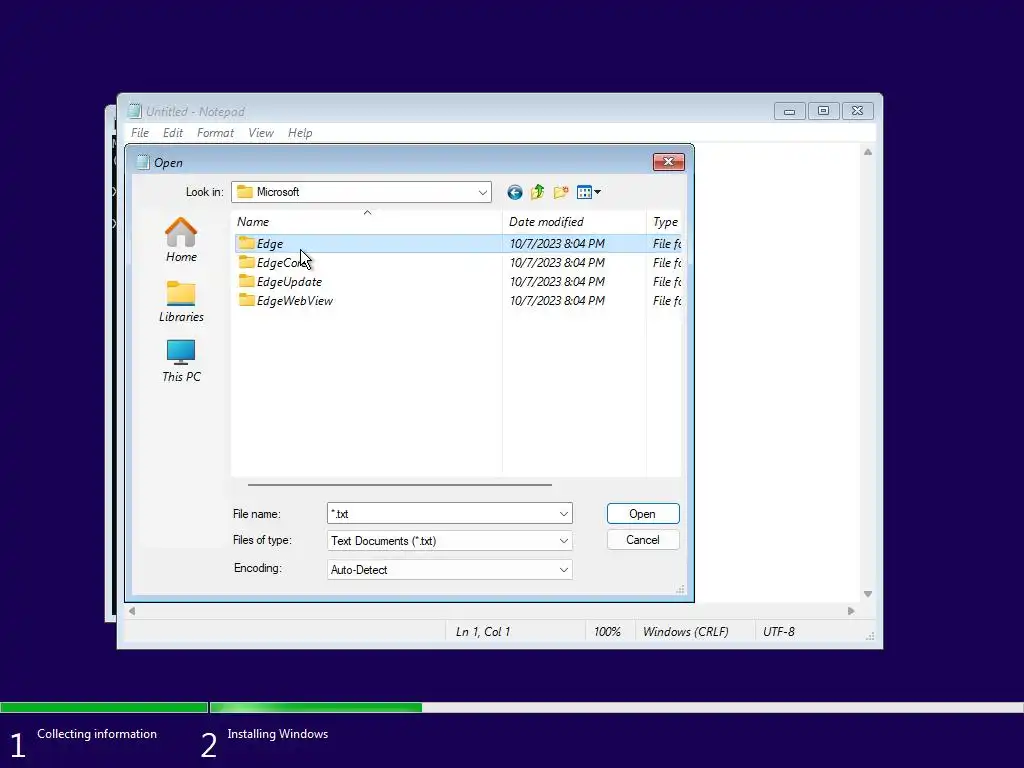
Task: Click Notepad's vertical scrollbar up arrow
Action: point(868,152)
